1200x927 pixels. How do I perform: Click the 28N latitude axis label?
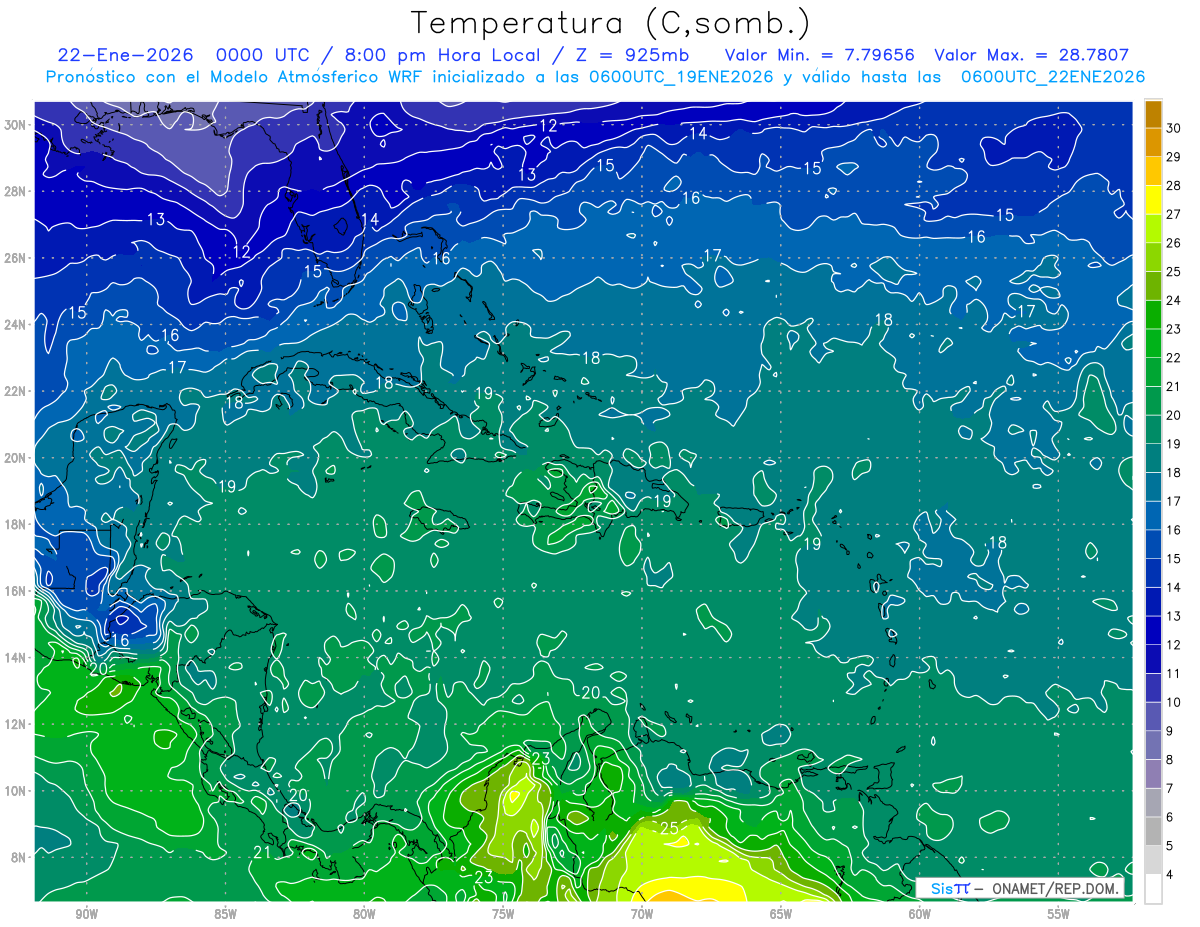click(16, 191)
